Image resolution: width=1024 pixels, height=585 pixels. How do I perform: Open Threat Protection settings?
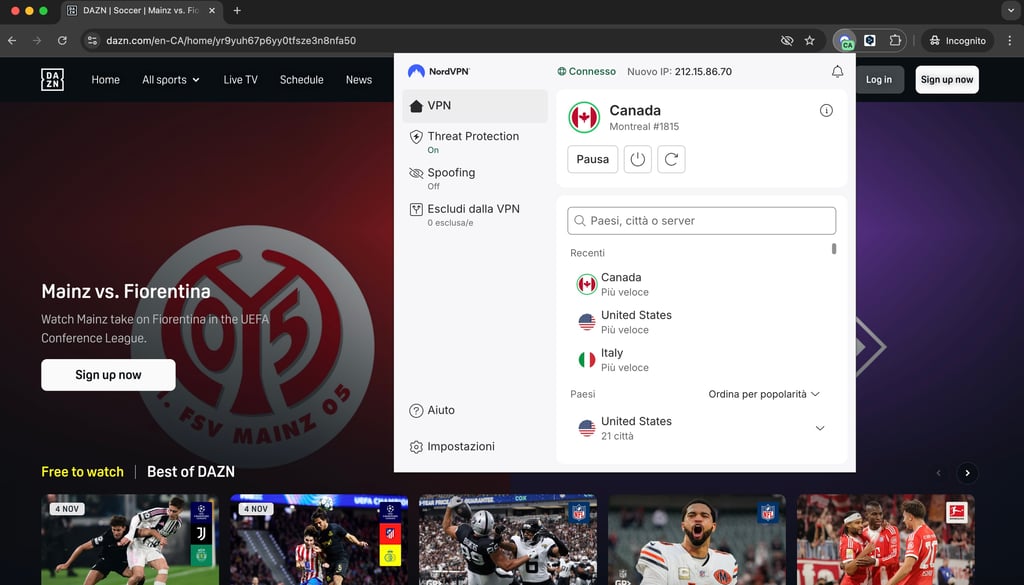click(473, 142)
